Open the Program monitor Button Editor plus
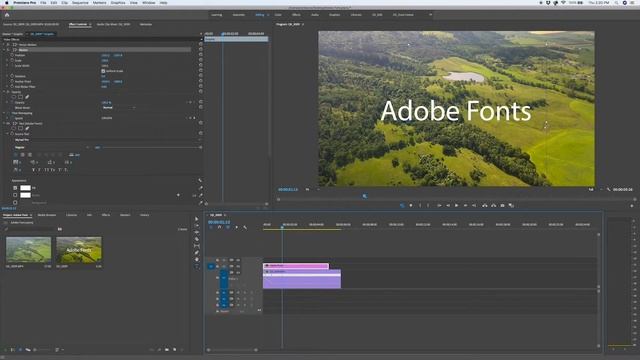Viewport: 640px width, 360px height. point(632,206)
